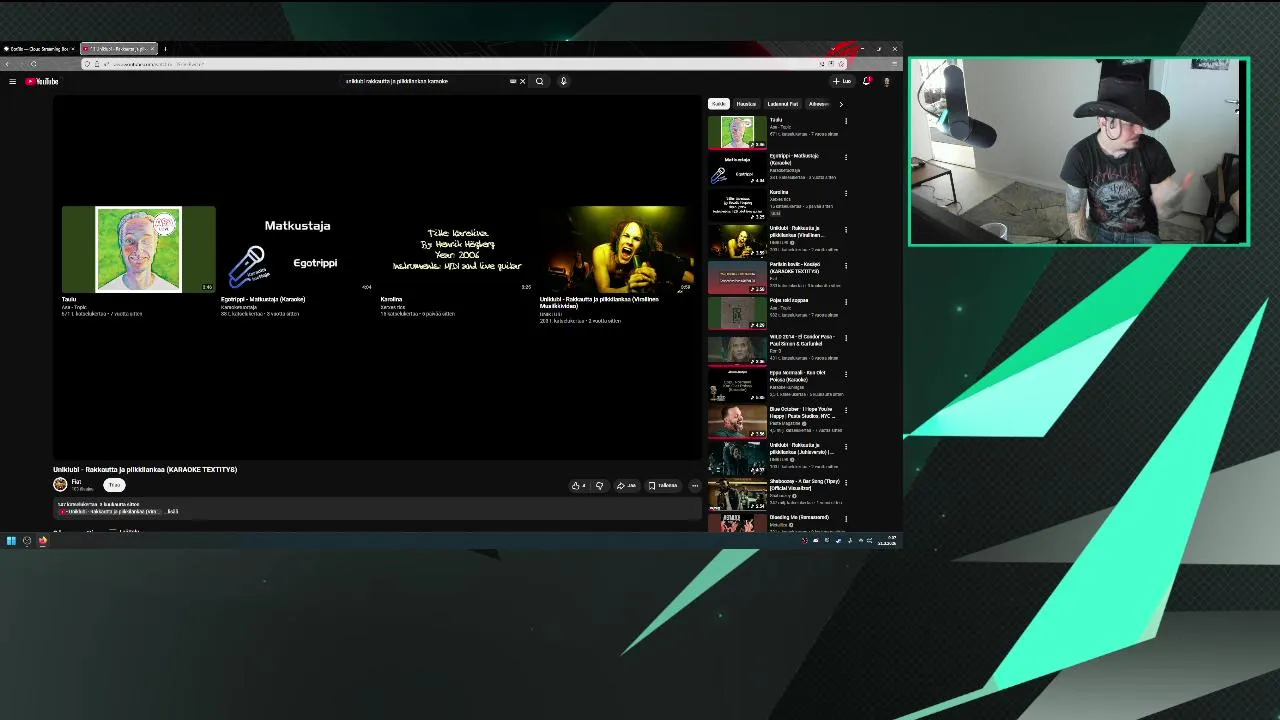This screenshot has height=720, width=1280.
Task: Open options menu for Paritain kaviit video
Action: pos(846,266)
